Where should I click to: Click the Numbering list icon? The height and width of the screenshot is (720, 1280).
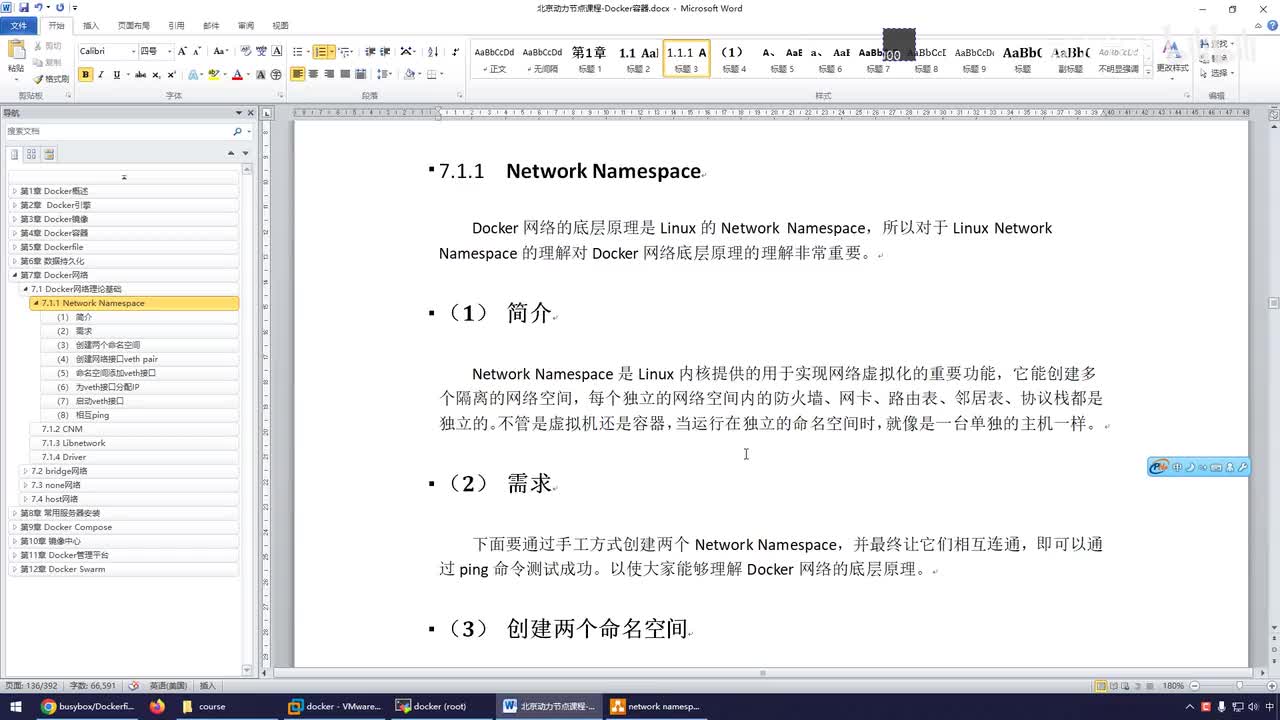click(320, 51)
